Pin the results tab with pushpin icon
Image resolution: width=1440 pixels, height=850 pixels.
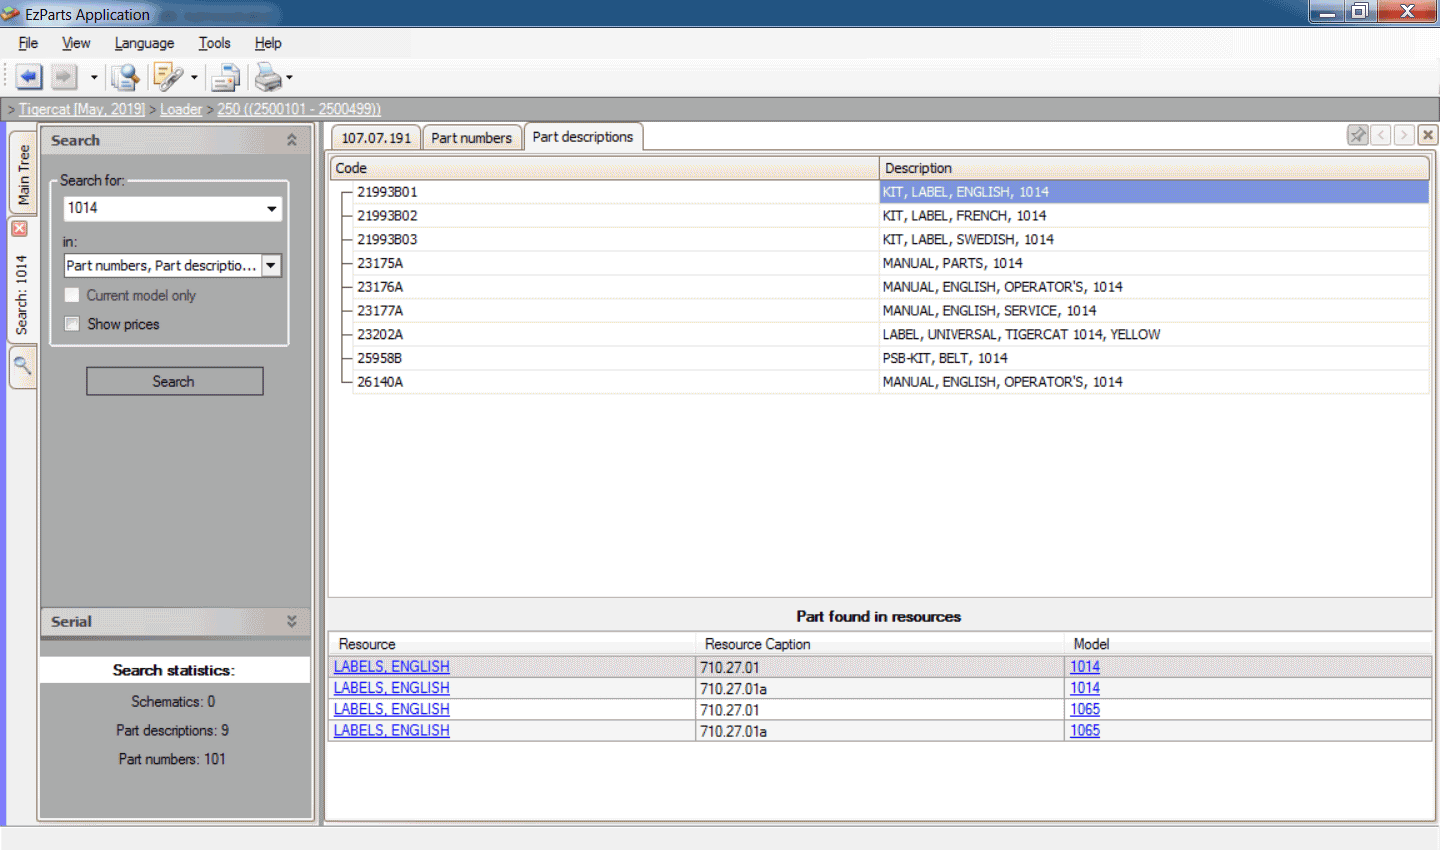click(x=1358, y=135)
